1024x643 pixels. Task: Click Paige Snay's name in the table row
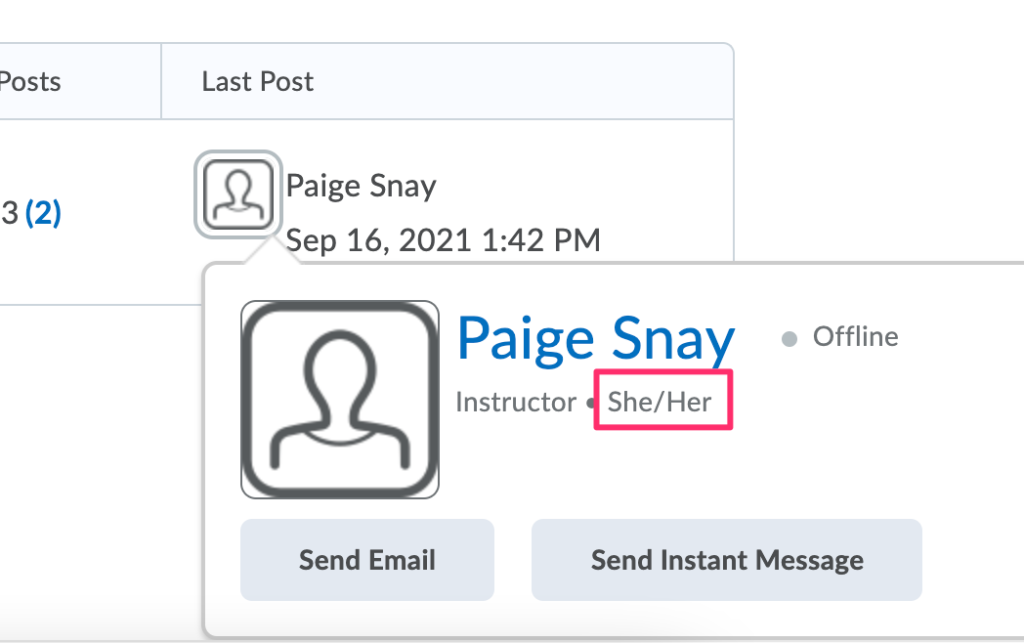point(361,186)
